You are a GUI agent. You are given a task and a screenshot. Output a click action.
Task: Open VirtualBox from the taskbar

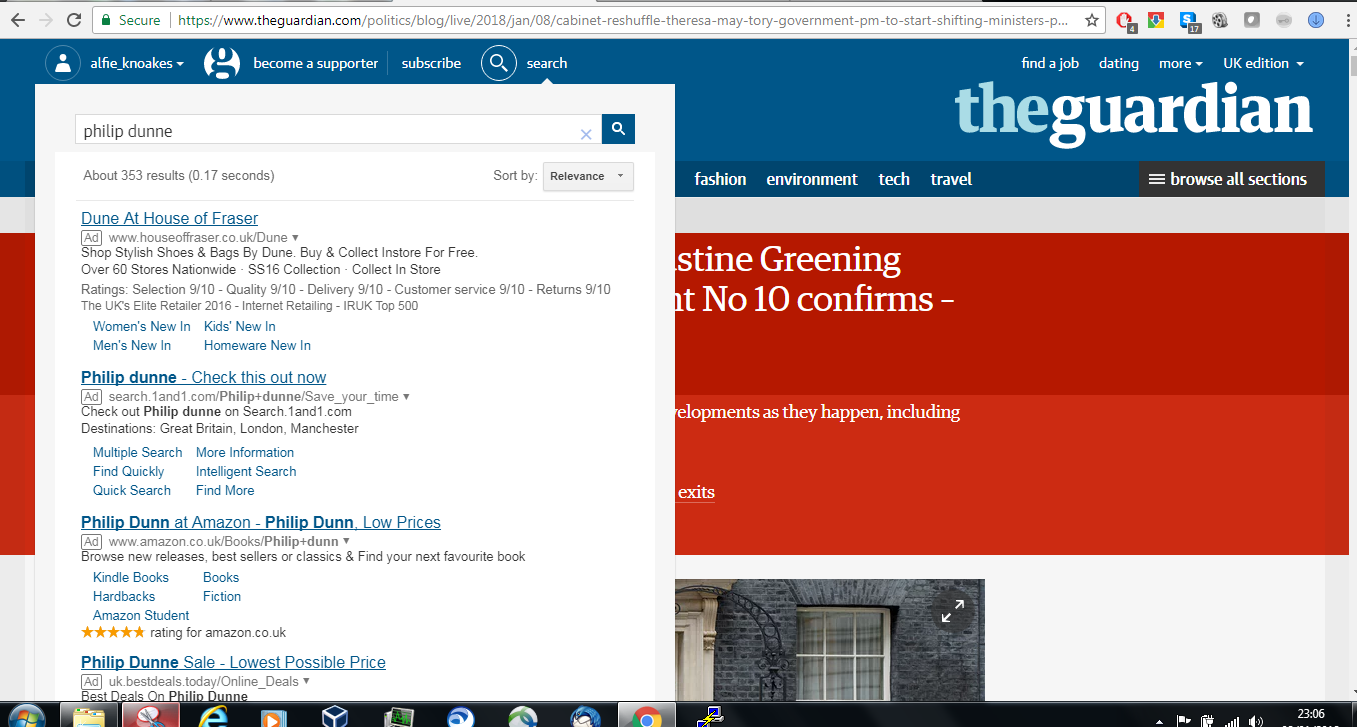(x=336, y=716)
